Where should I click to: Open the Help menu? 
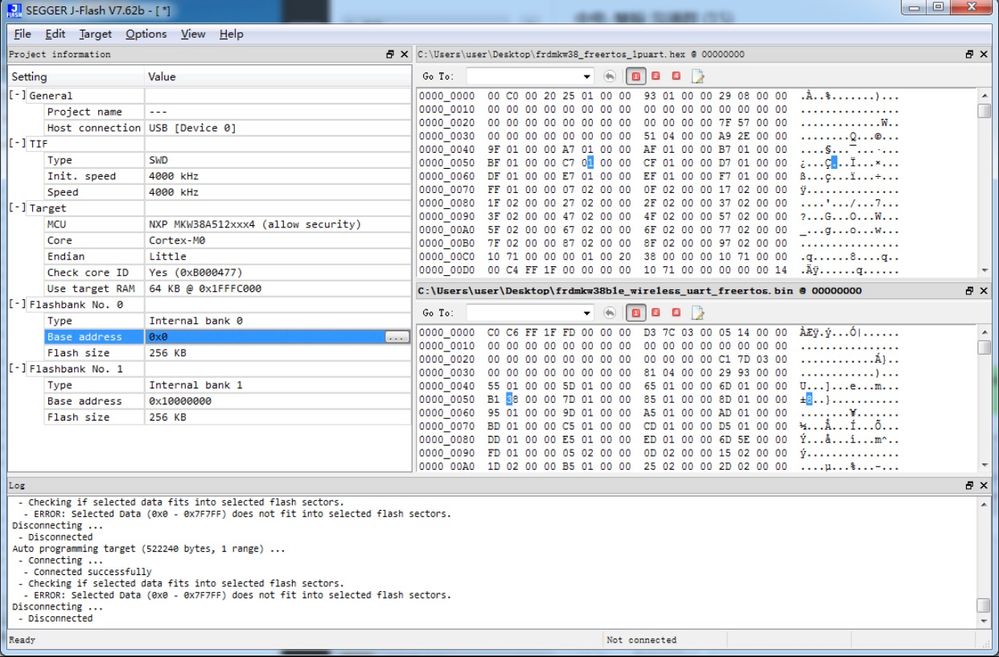[231, 34]
